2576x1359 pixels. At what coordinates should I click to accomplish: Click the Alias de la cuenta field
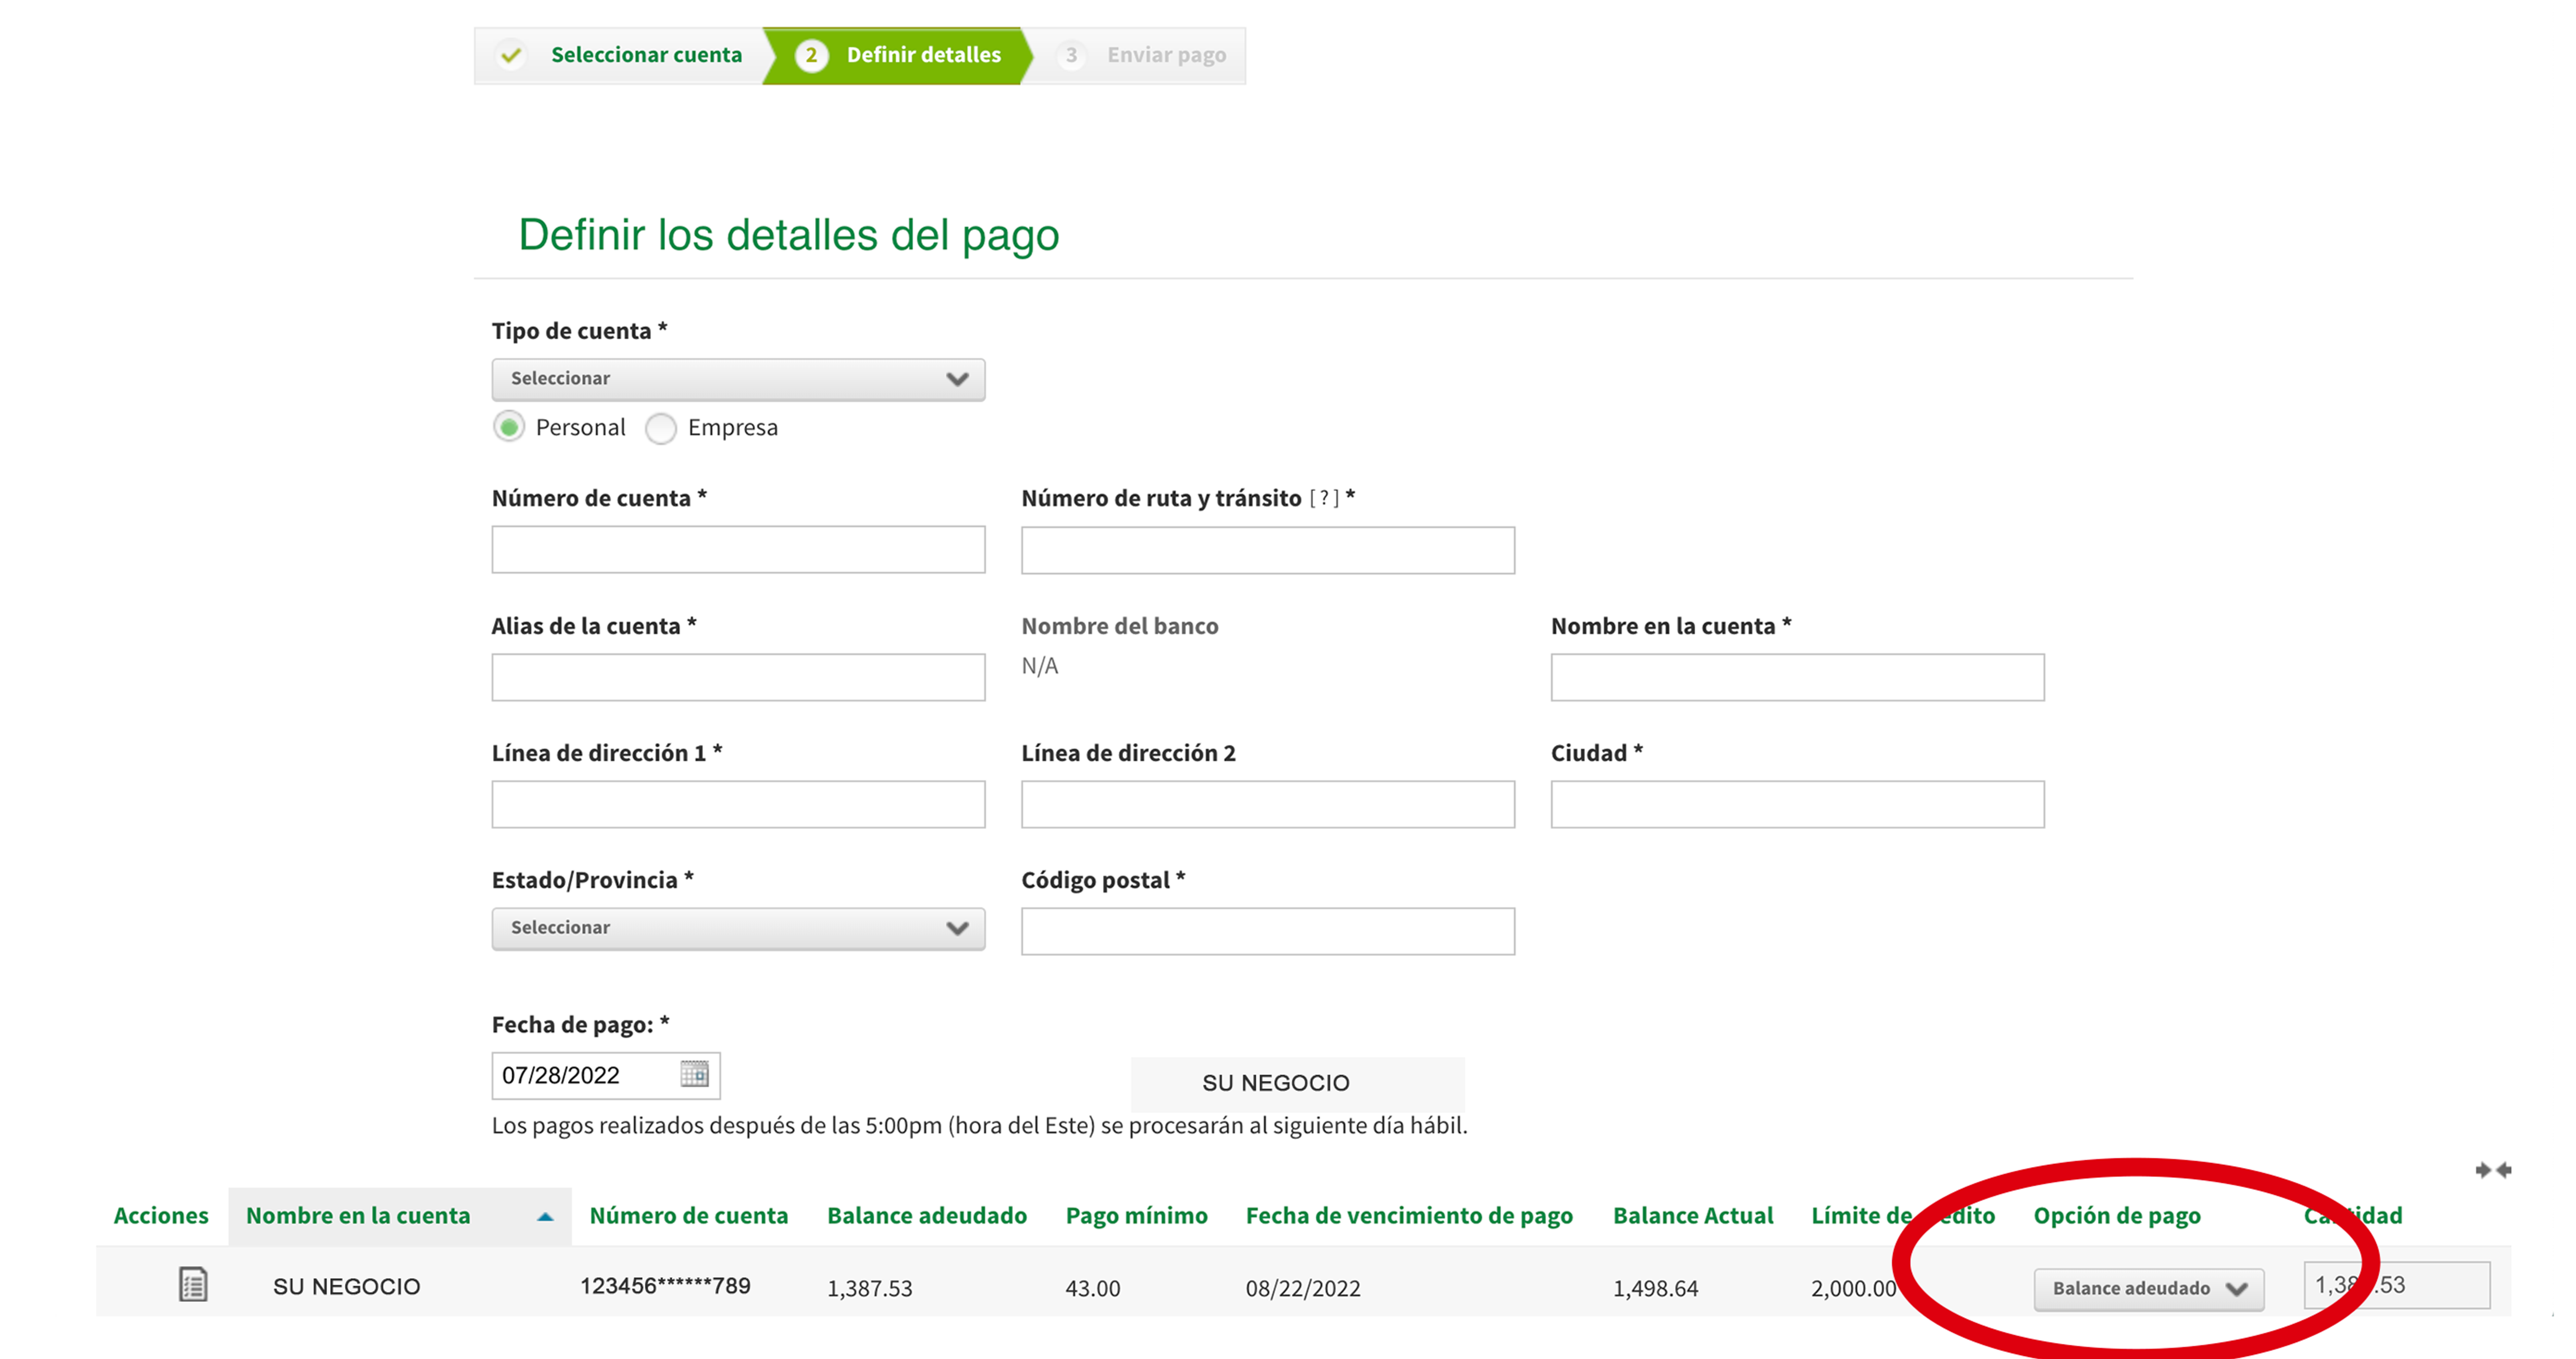(x=738, y=677)
